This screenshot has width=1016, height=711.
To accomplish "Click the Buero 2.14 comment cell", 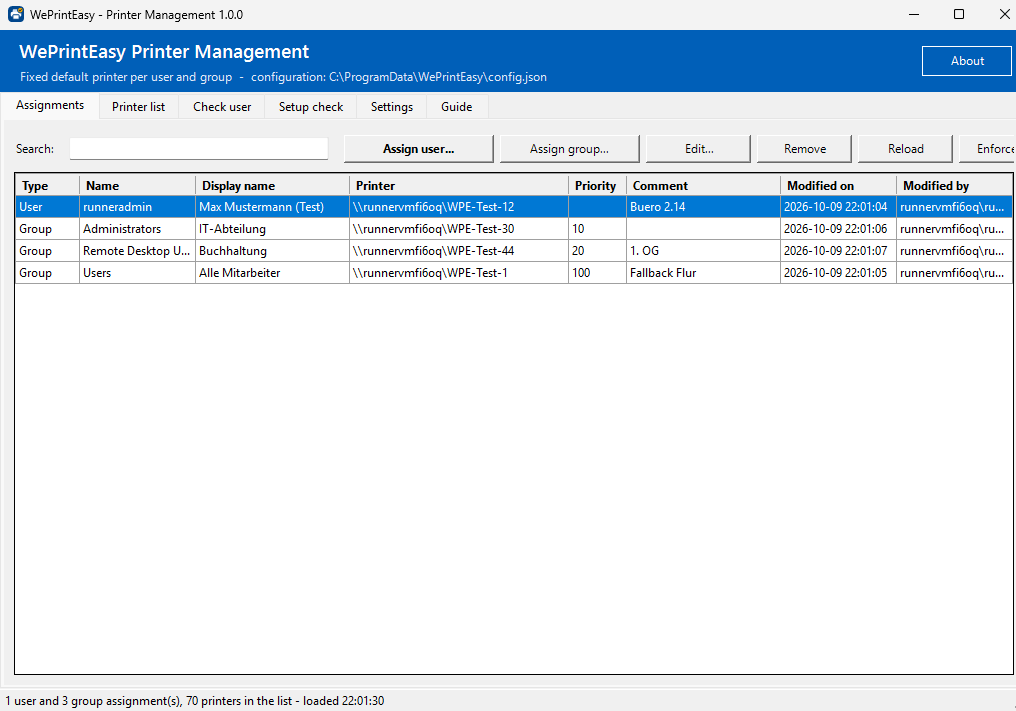I will click(703, 207).
